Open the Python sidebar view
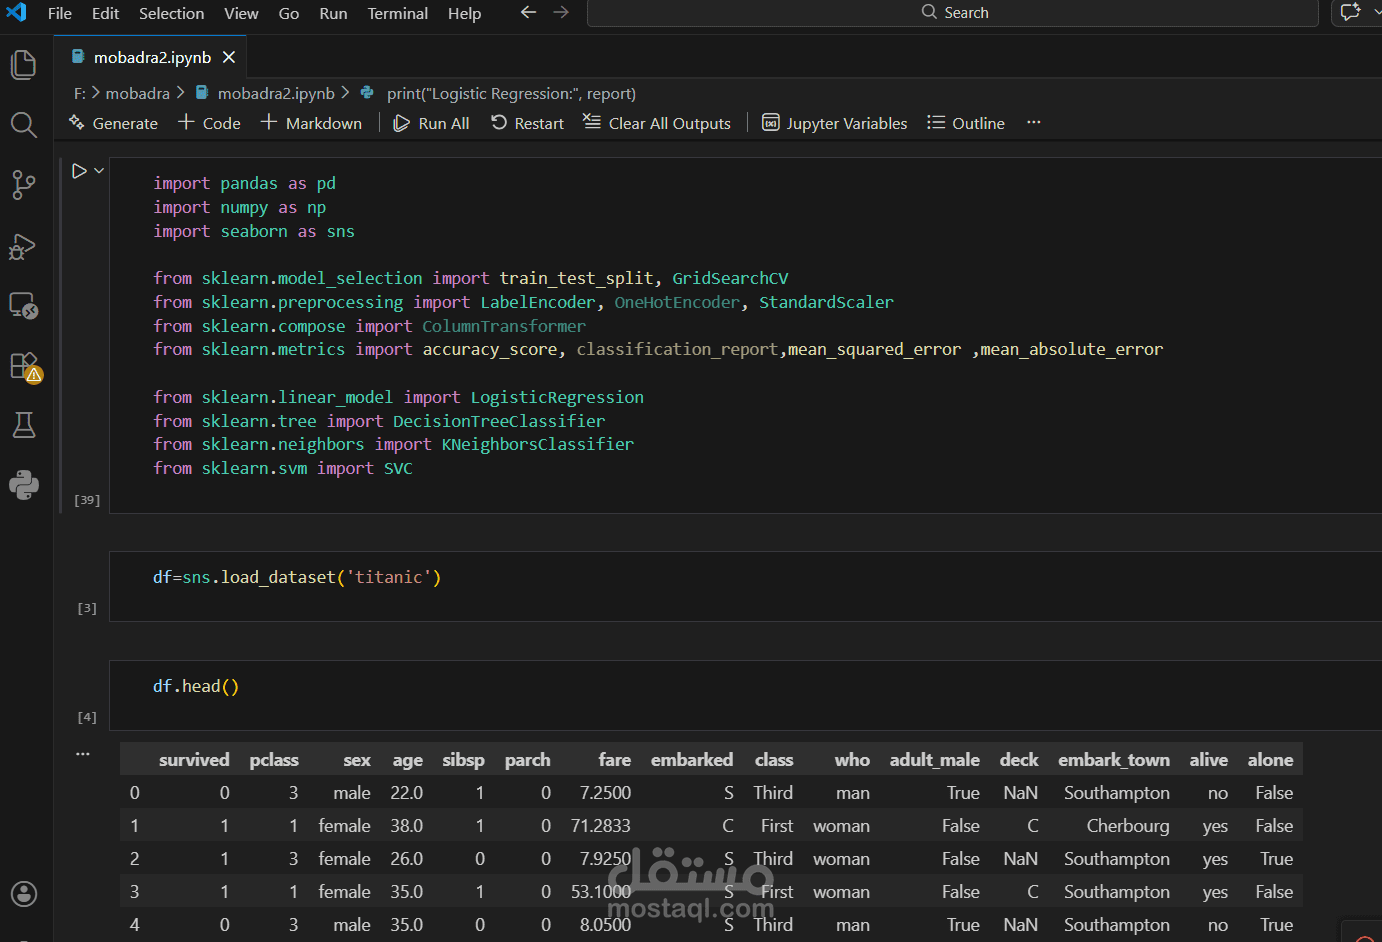 click(x=23, y=486)
